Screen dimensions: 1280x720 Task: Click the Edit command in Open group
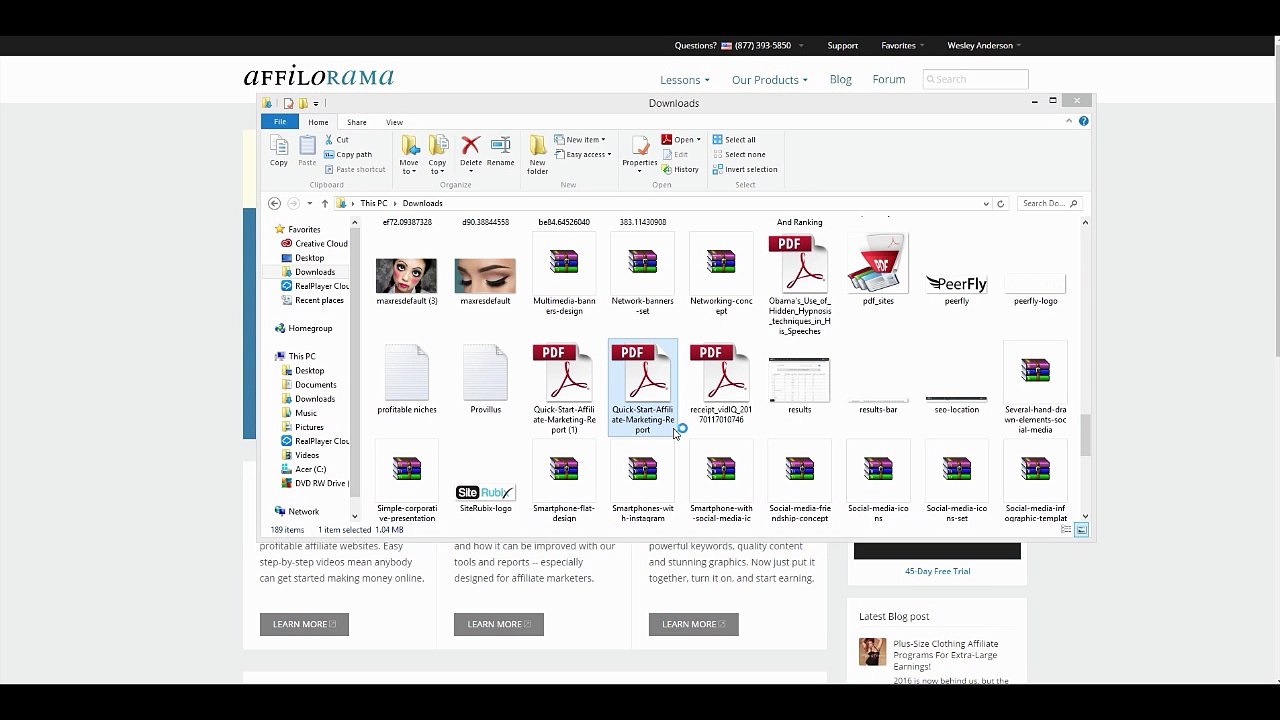click(x=675, y=154)
